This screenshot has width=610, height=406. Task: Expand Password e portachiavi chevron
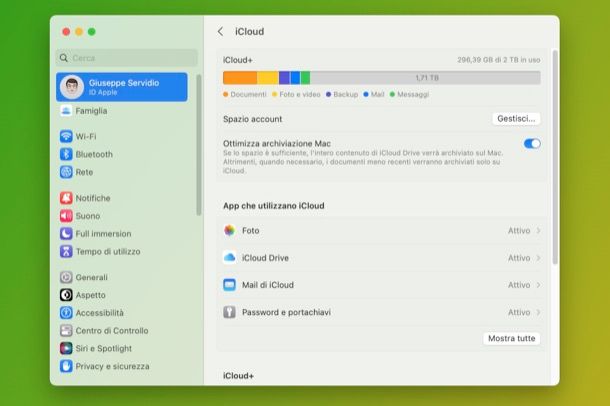pos(538,312)
